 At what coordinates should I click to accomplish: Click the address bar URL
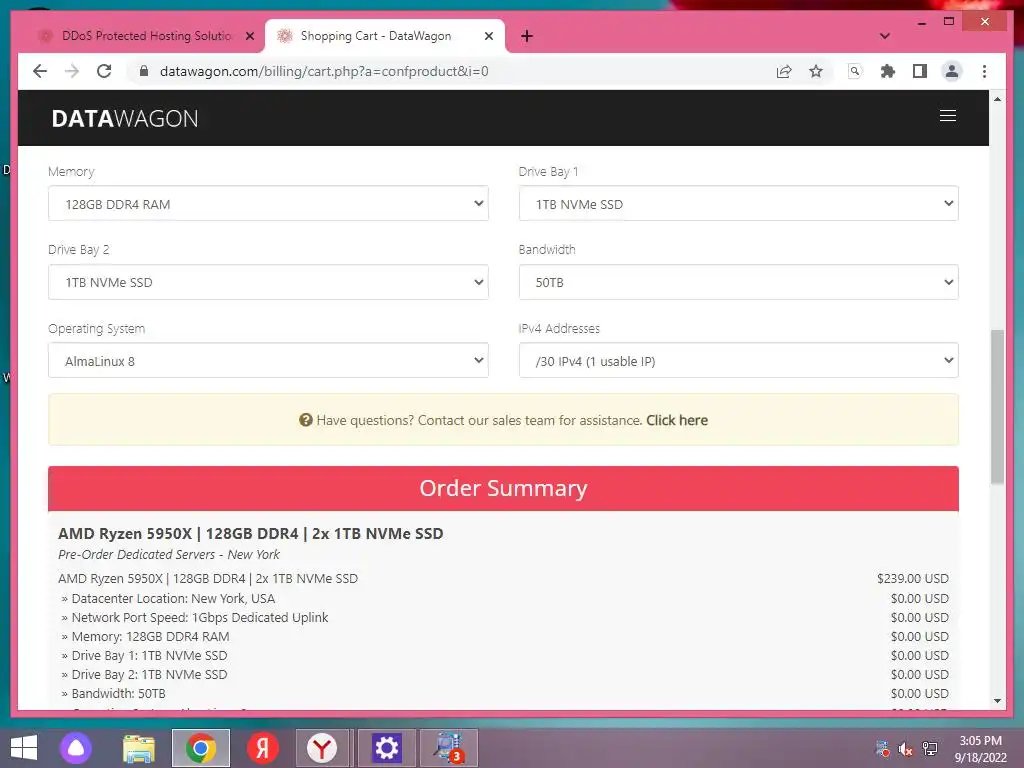tap(324, 71)
